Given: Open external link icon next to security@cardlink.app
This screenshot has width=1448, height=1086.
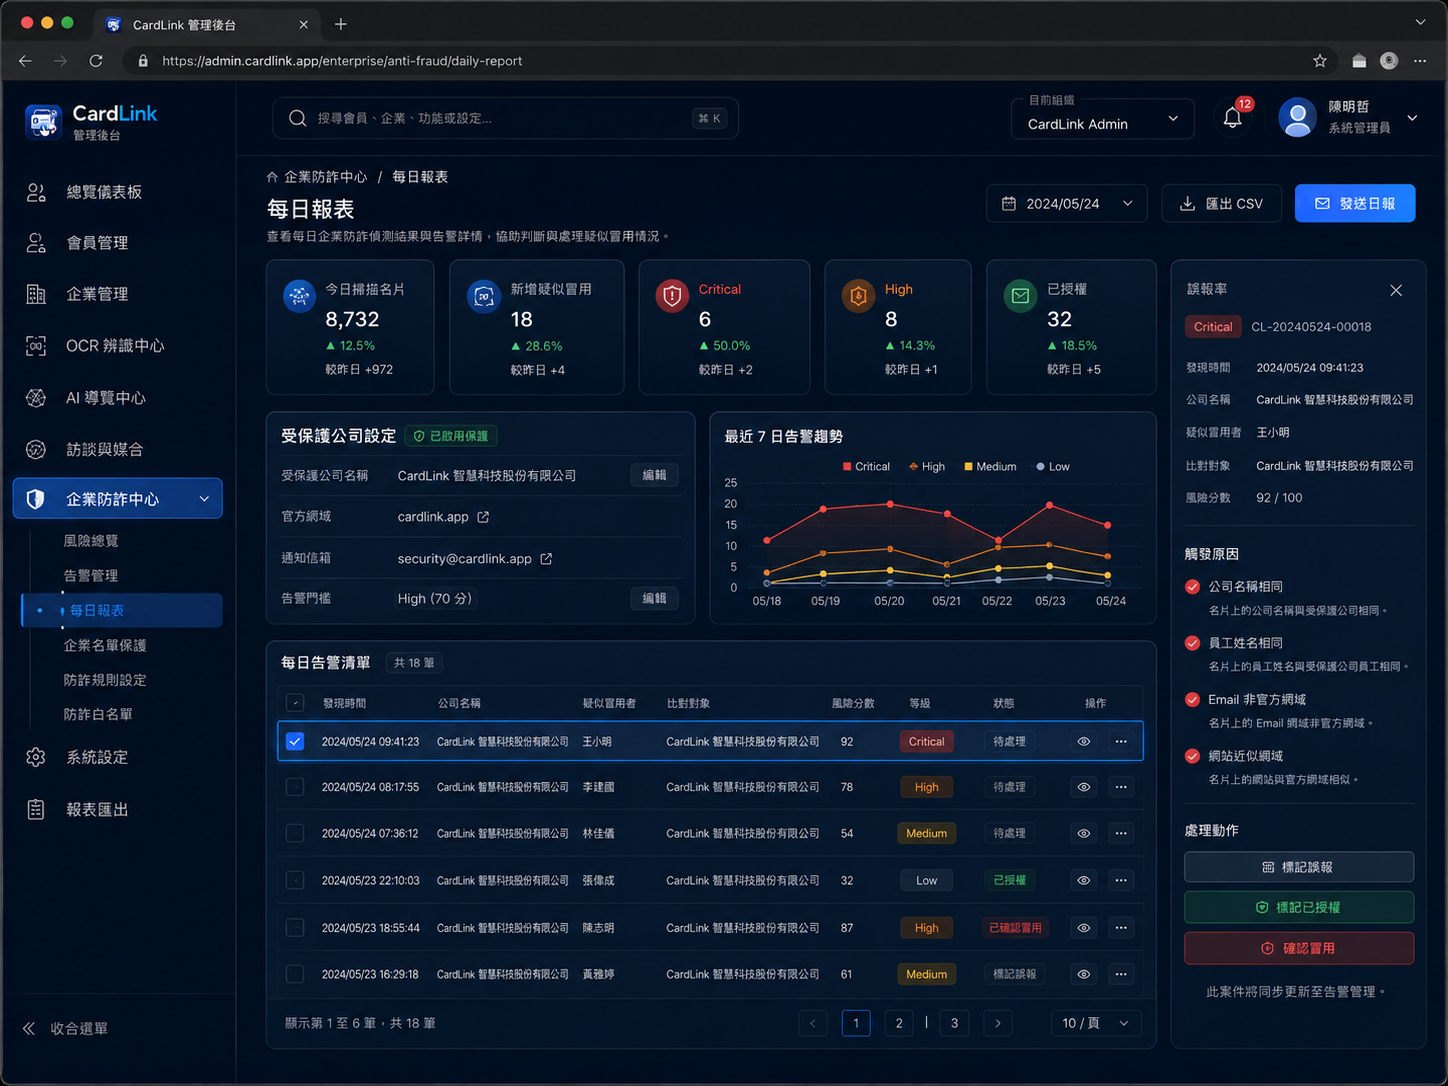Looking at the screenshot, I should 546,559.
